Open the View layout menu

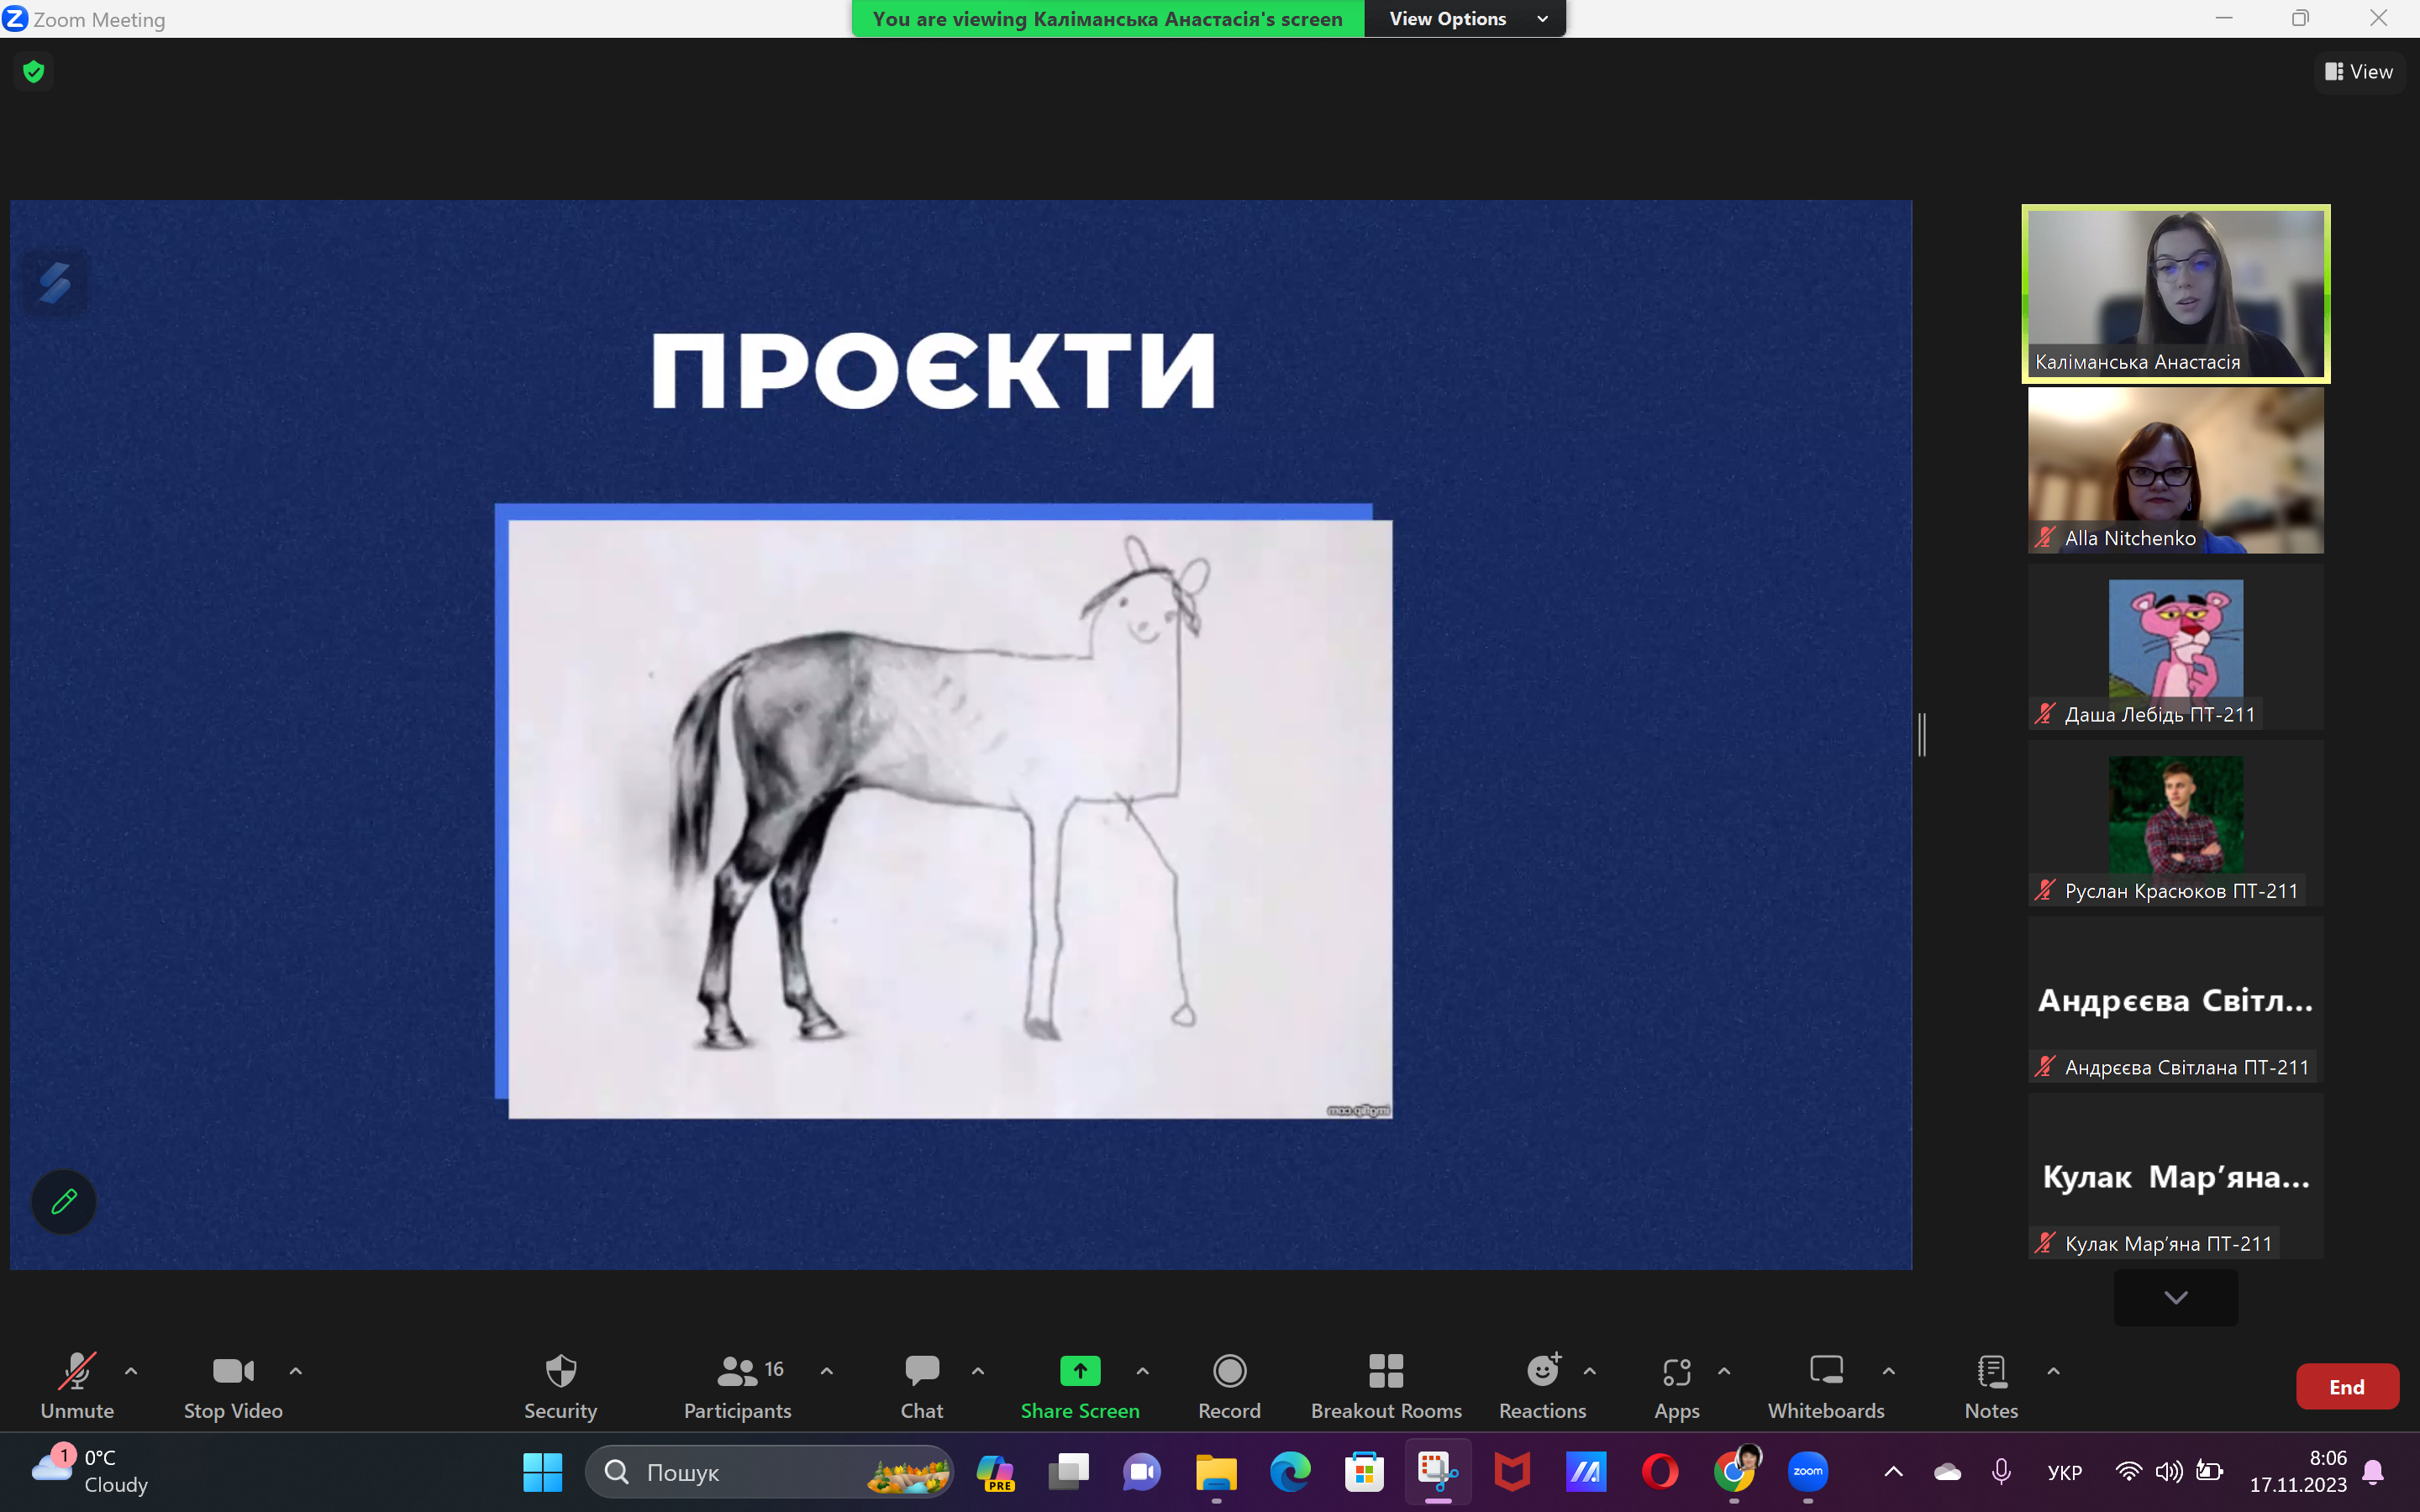click(2359, 72)
